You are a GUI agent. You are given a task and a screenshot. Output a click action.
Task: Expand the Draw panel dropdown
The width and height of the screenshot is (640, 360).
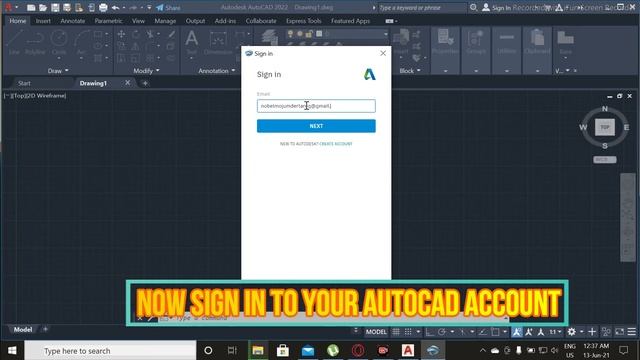[x=58, y=71]
